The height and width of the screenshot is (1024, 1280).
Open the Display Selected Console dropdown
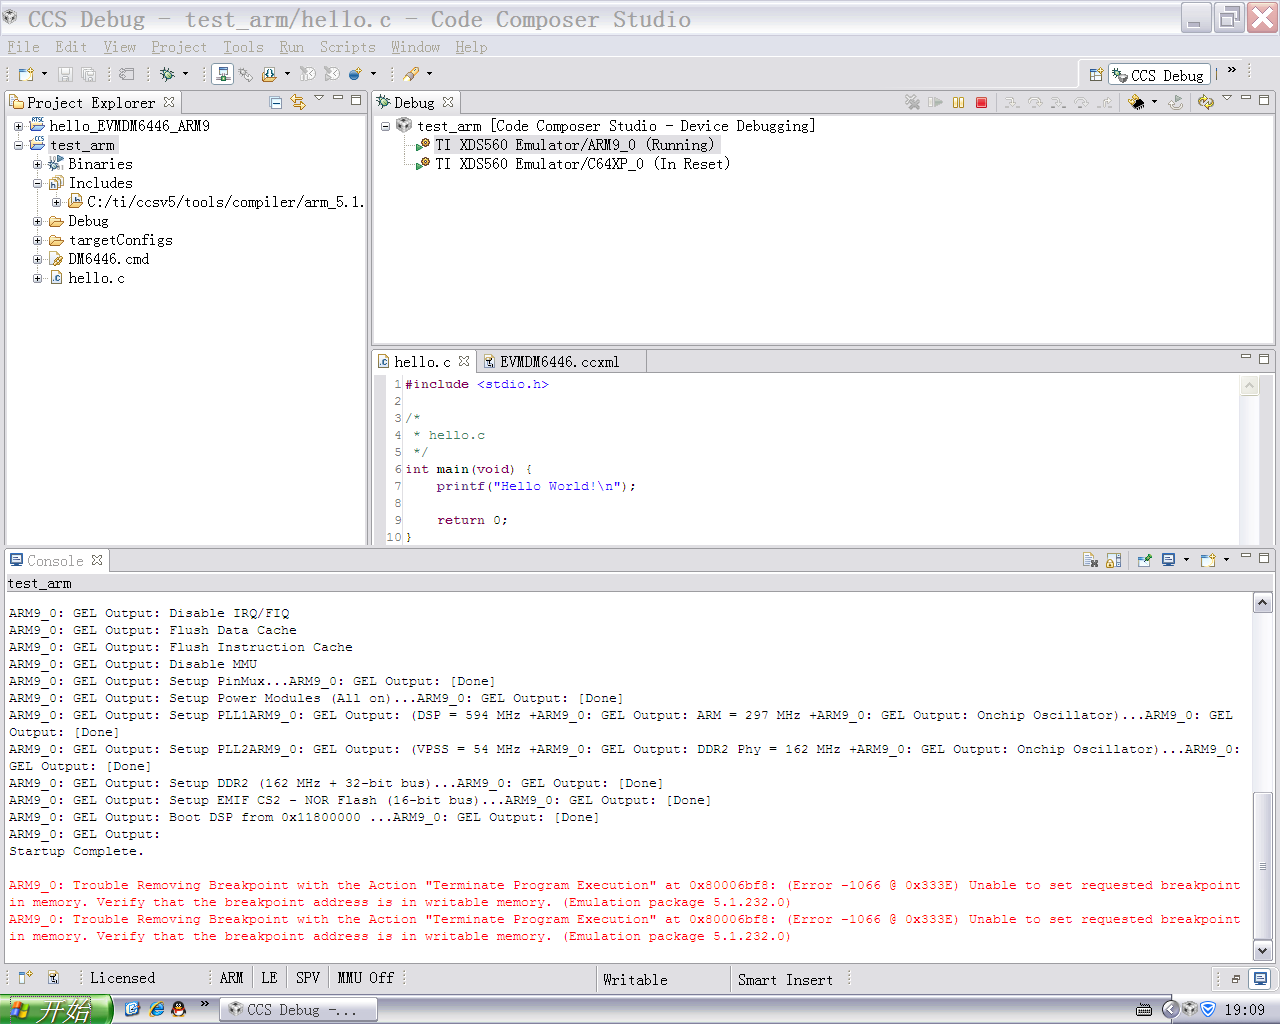click(x=1186, y=560)
